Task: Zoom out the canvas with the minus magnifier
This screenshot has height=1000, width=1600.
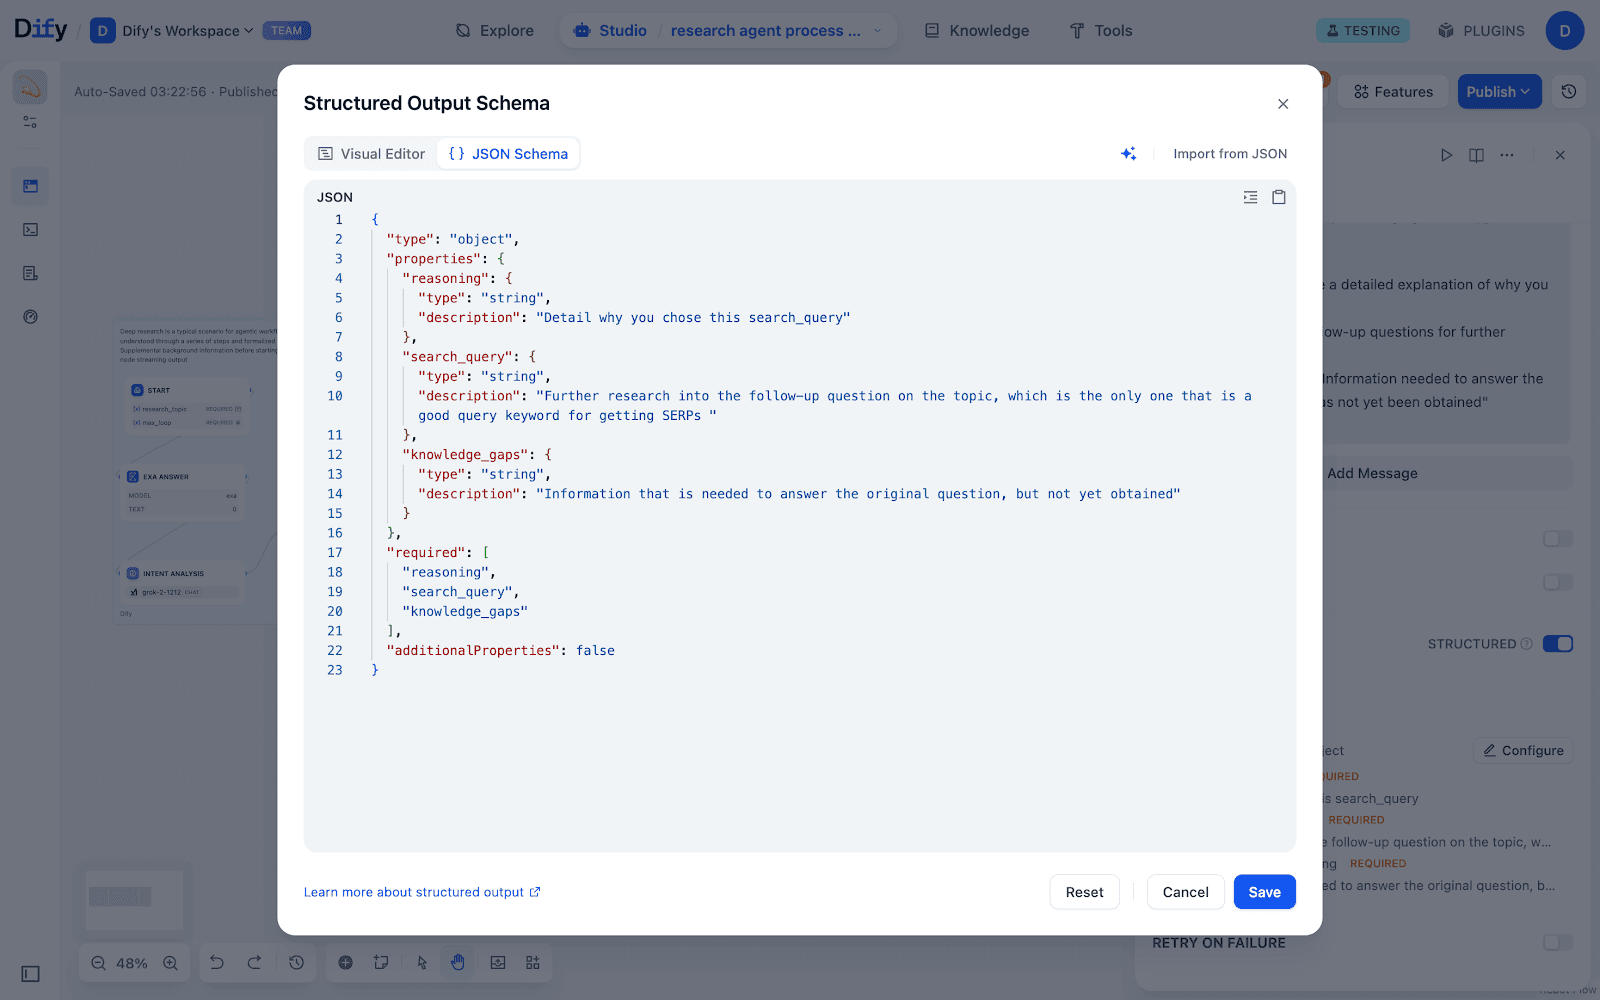Action: pos(98,963)
